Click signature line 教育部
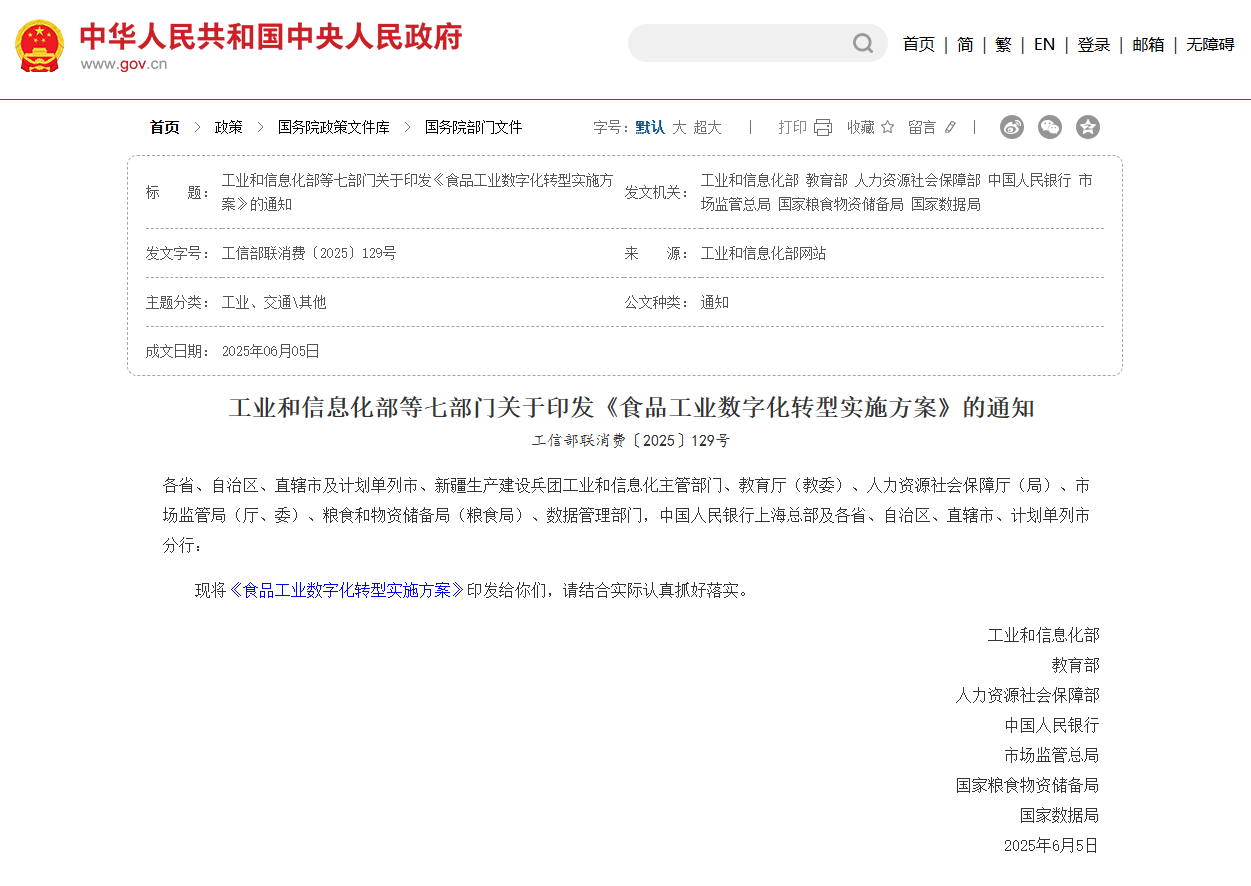 (1075, 665)
